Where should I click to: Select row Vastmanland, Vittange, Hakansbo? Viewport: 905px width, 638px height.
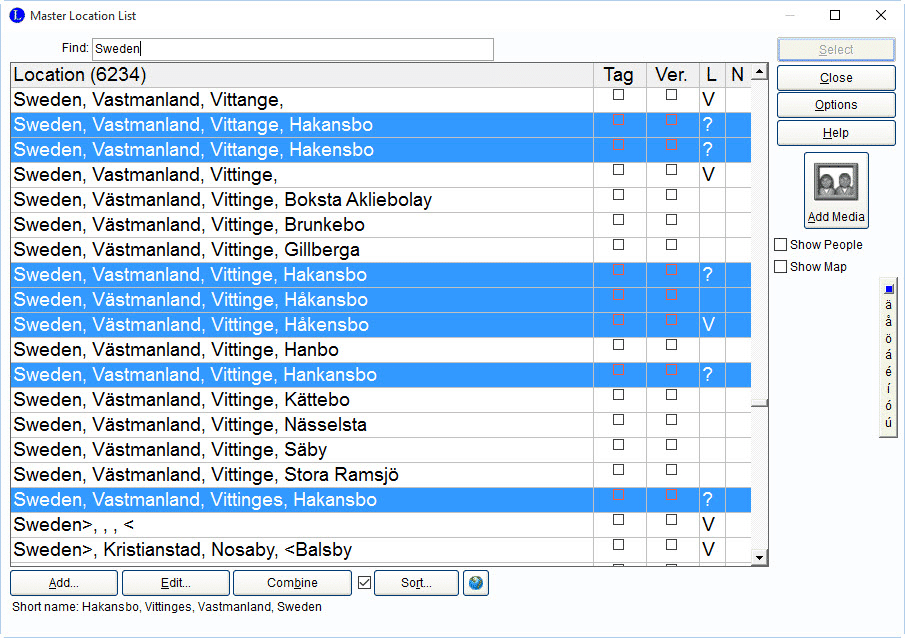381,125
